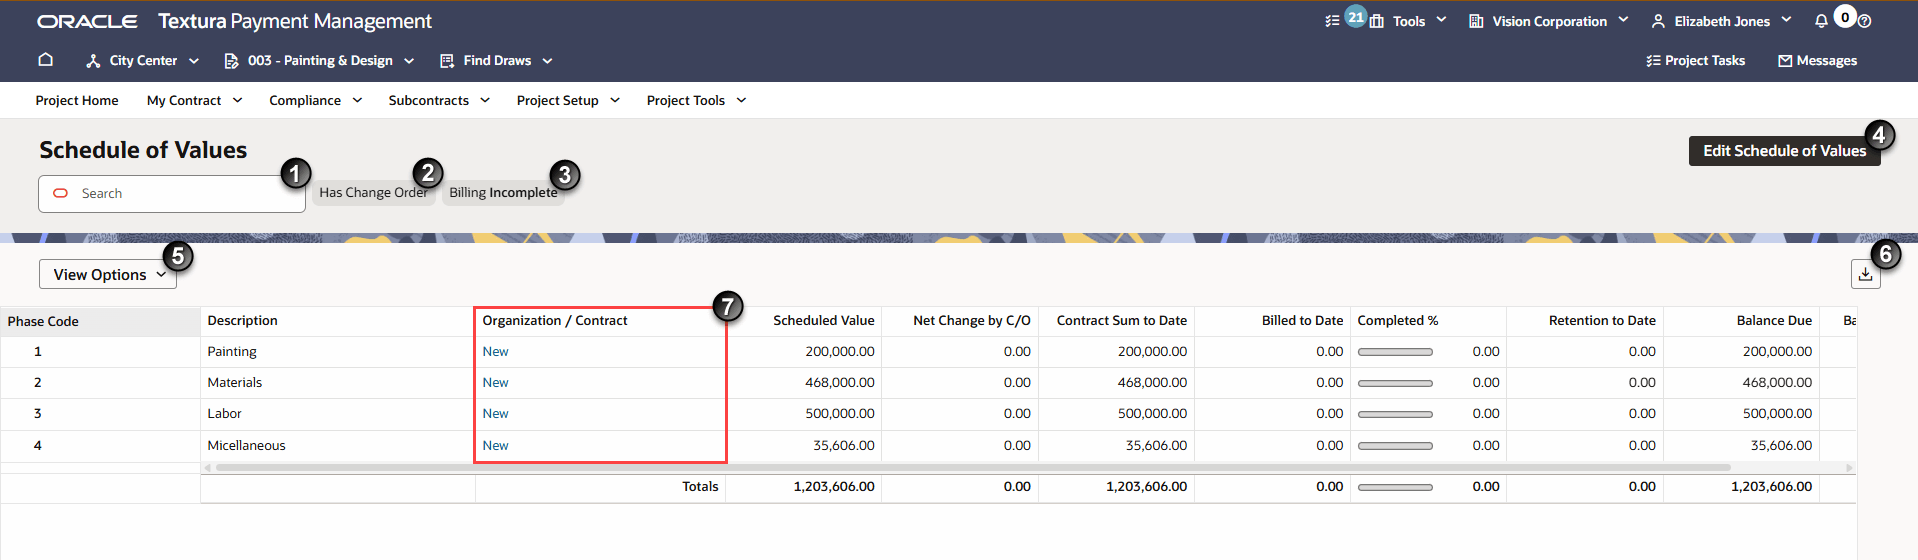Image resolution: width=1918 pixels, height=560 pixels.
Task: Open Messages
Action: (x=1817, y=61)
